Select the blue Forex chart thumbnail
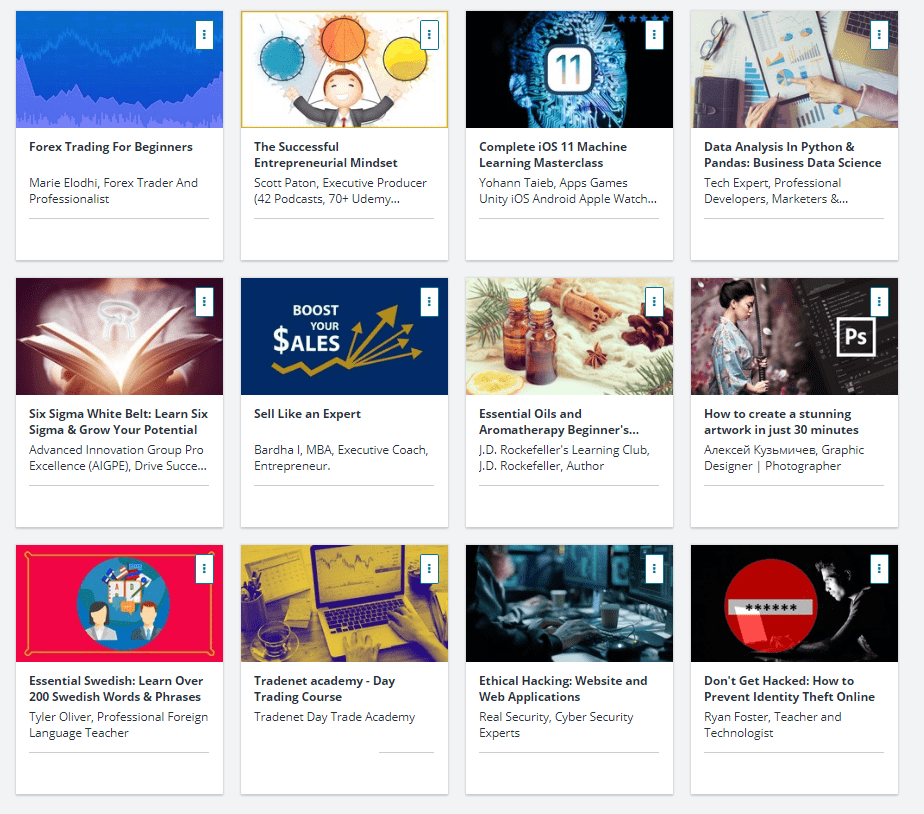 pyautogui.click(x=120, y=70)
